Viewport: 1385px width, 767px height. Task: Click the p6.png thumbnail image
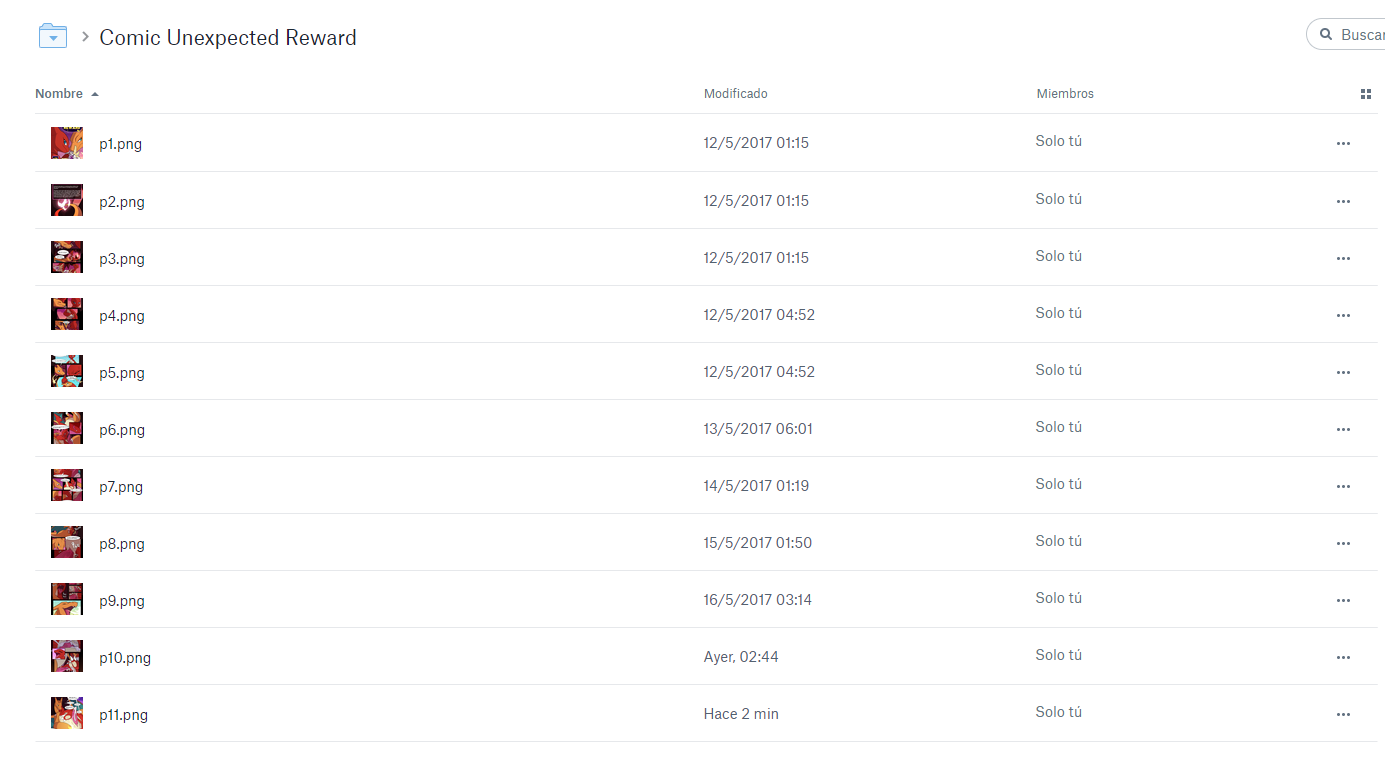point(67,428)
